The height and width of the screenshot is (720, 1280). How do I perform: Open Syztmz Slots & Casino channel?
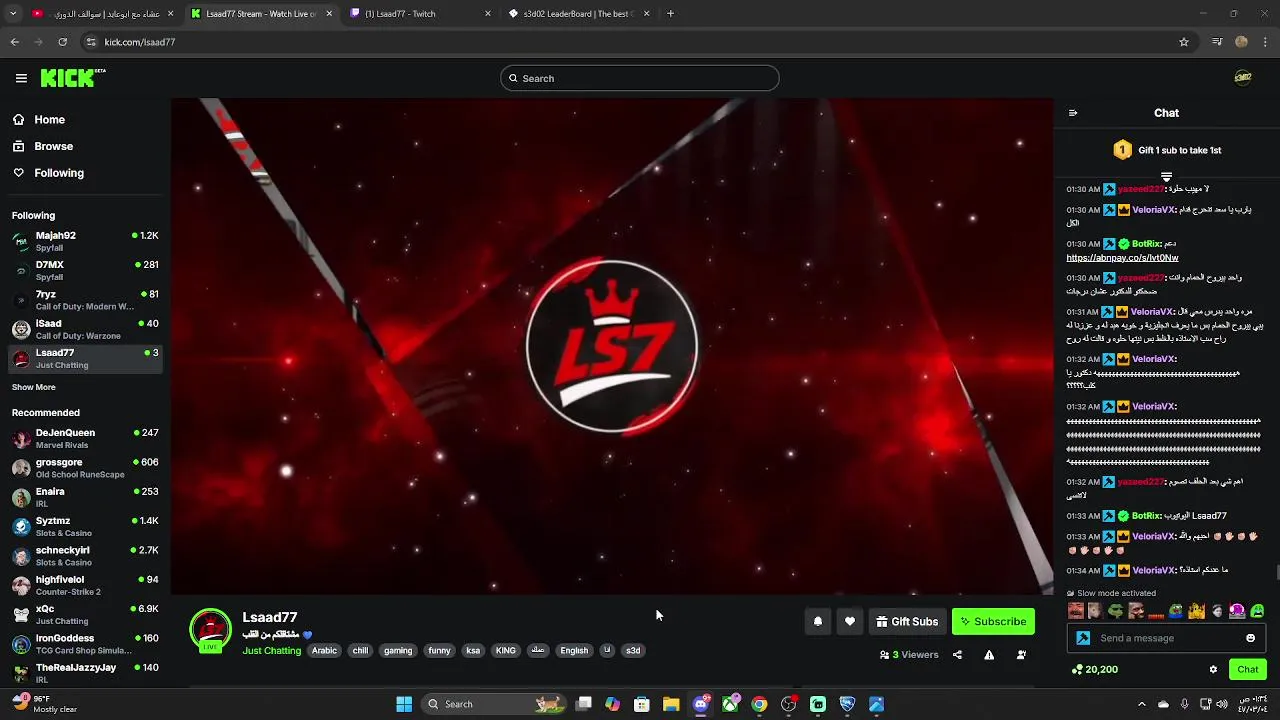coord(85,526)
